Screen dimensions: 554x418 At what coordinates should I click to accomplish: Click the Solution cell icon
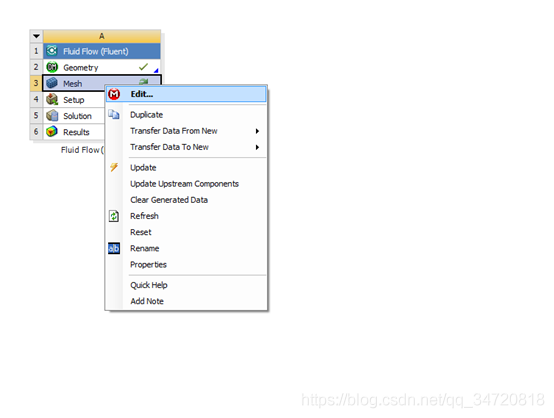tap(52, 116)
